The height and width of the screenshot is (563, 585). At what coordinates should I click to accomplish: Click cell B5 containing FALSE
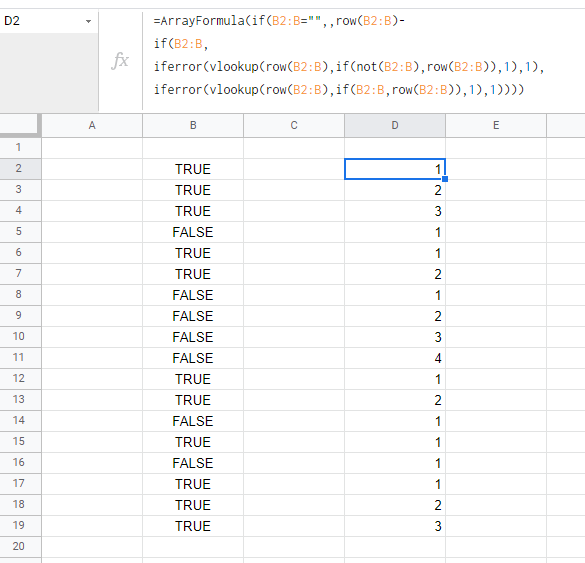tap(193, 232)
